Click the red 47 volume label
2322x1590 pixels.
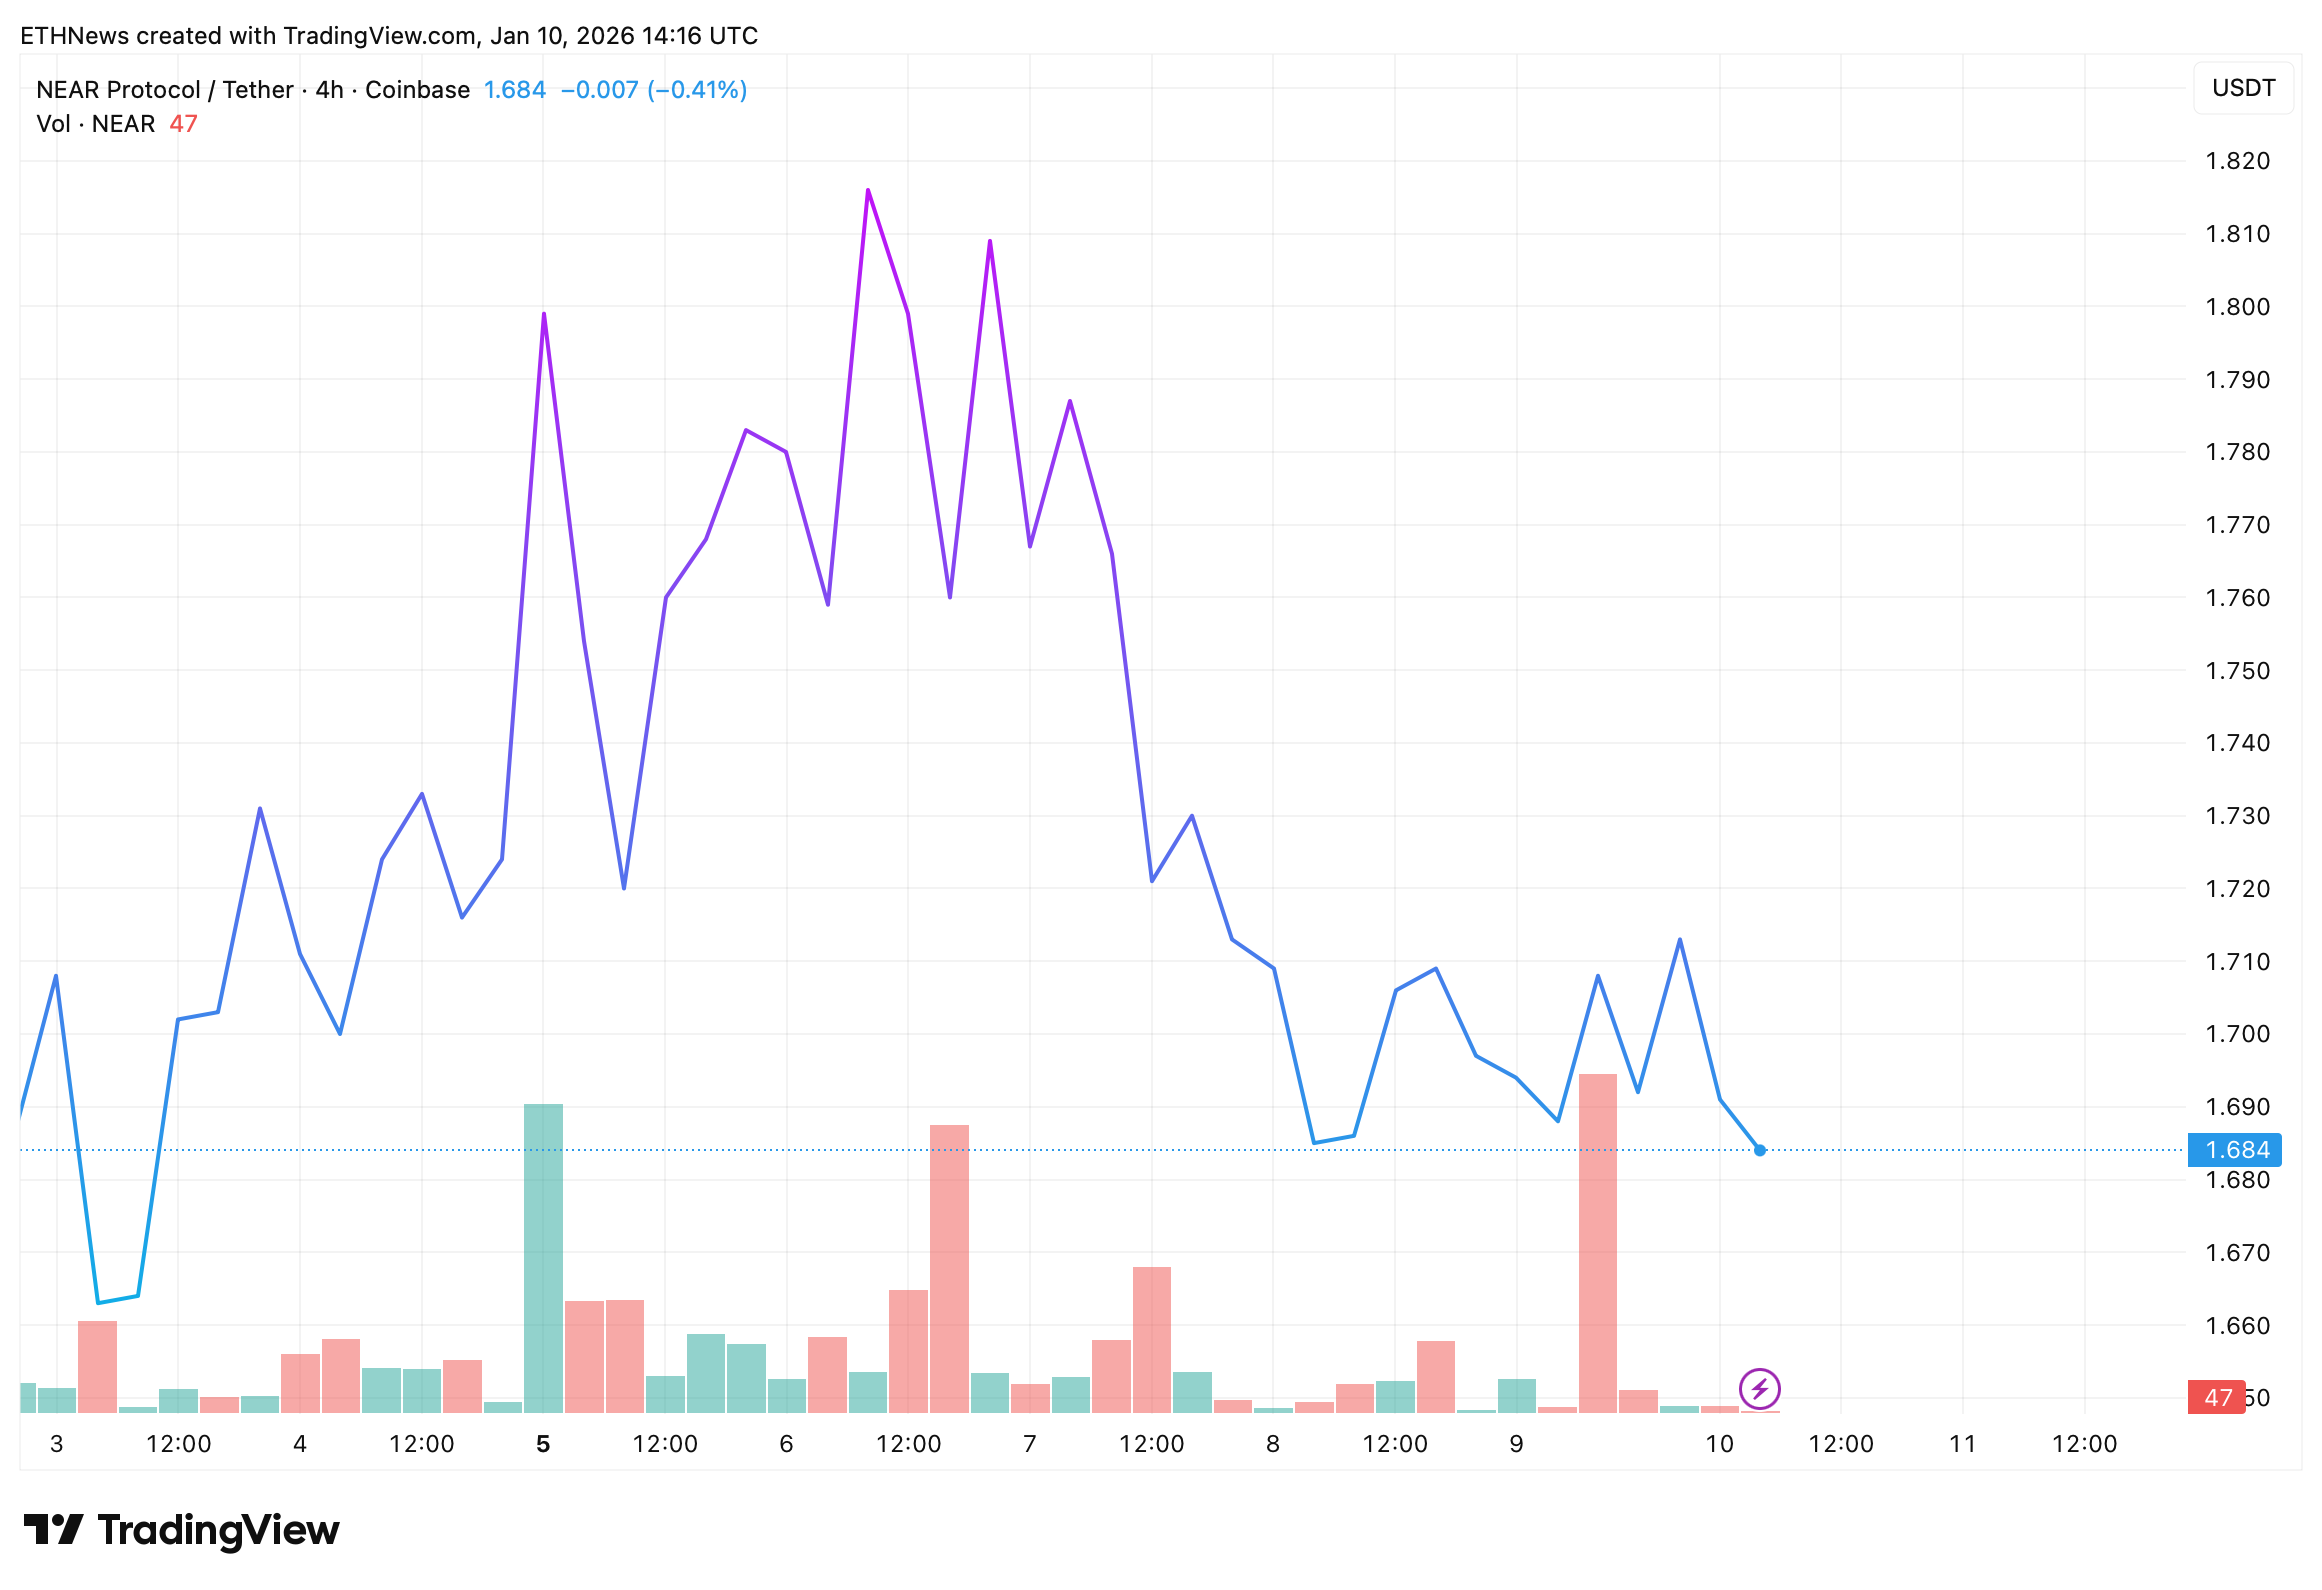(x=2216, y=1397)
